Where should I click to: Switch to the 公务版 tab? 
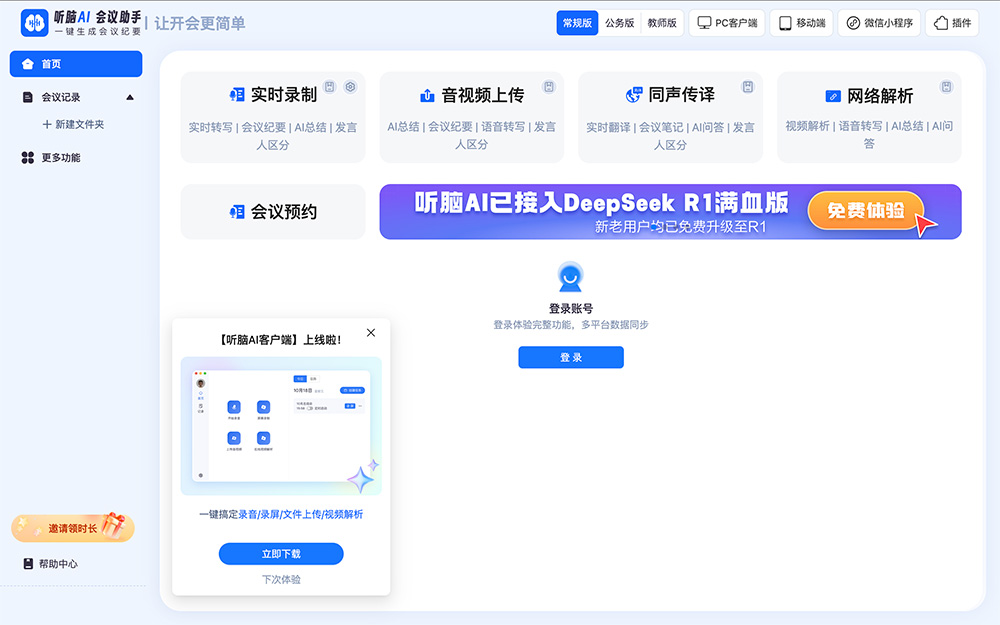tap(619, 23)
